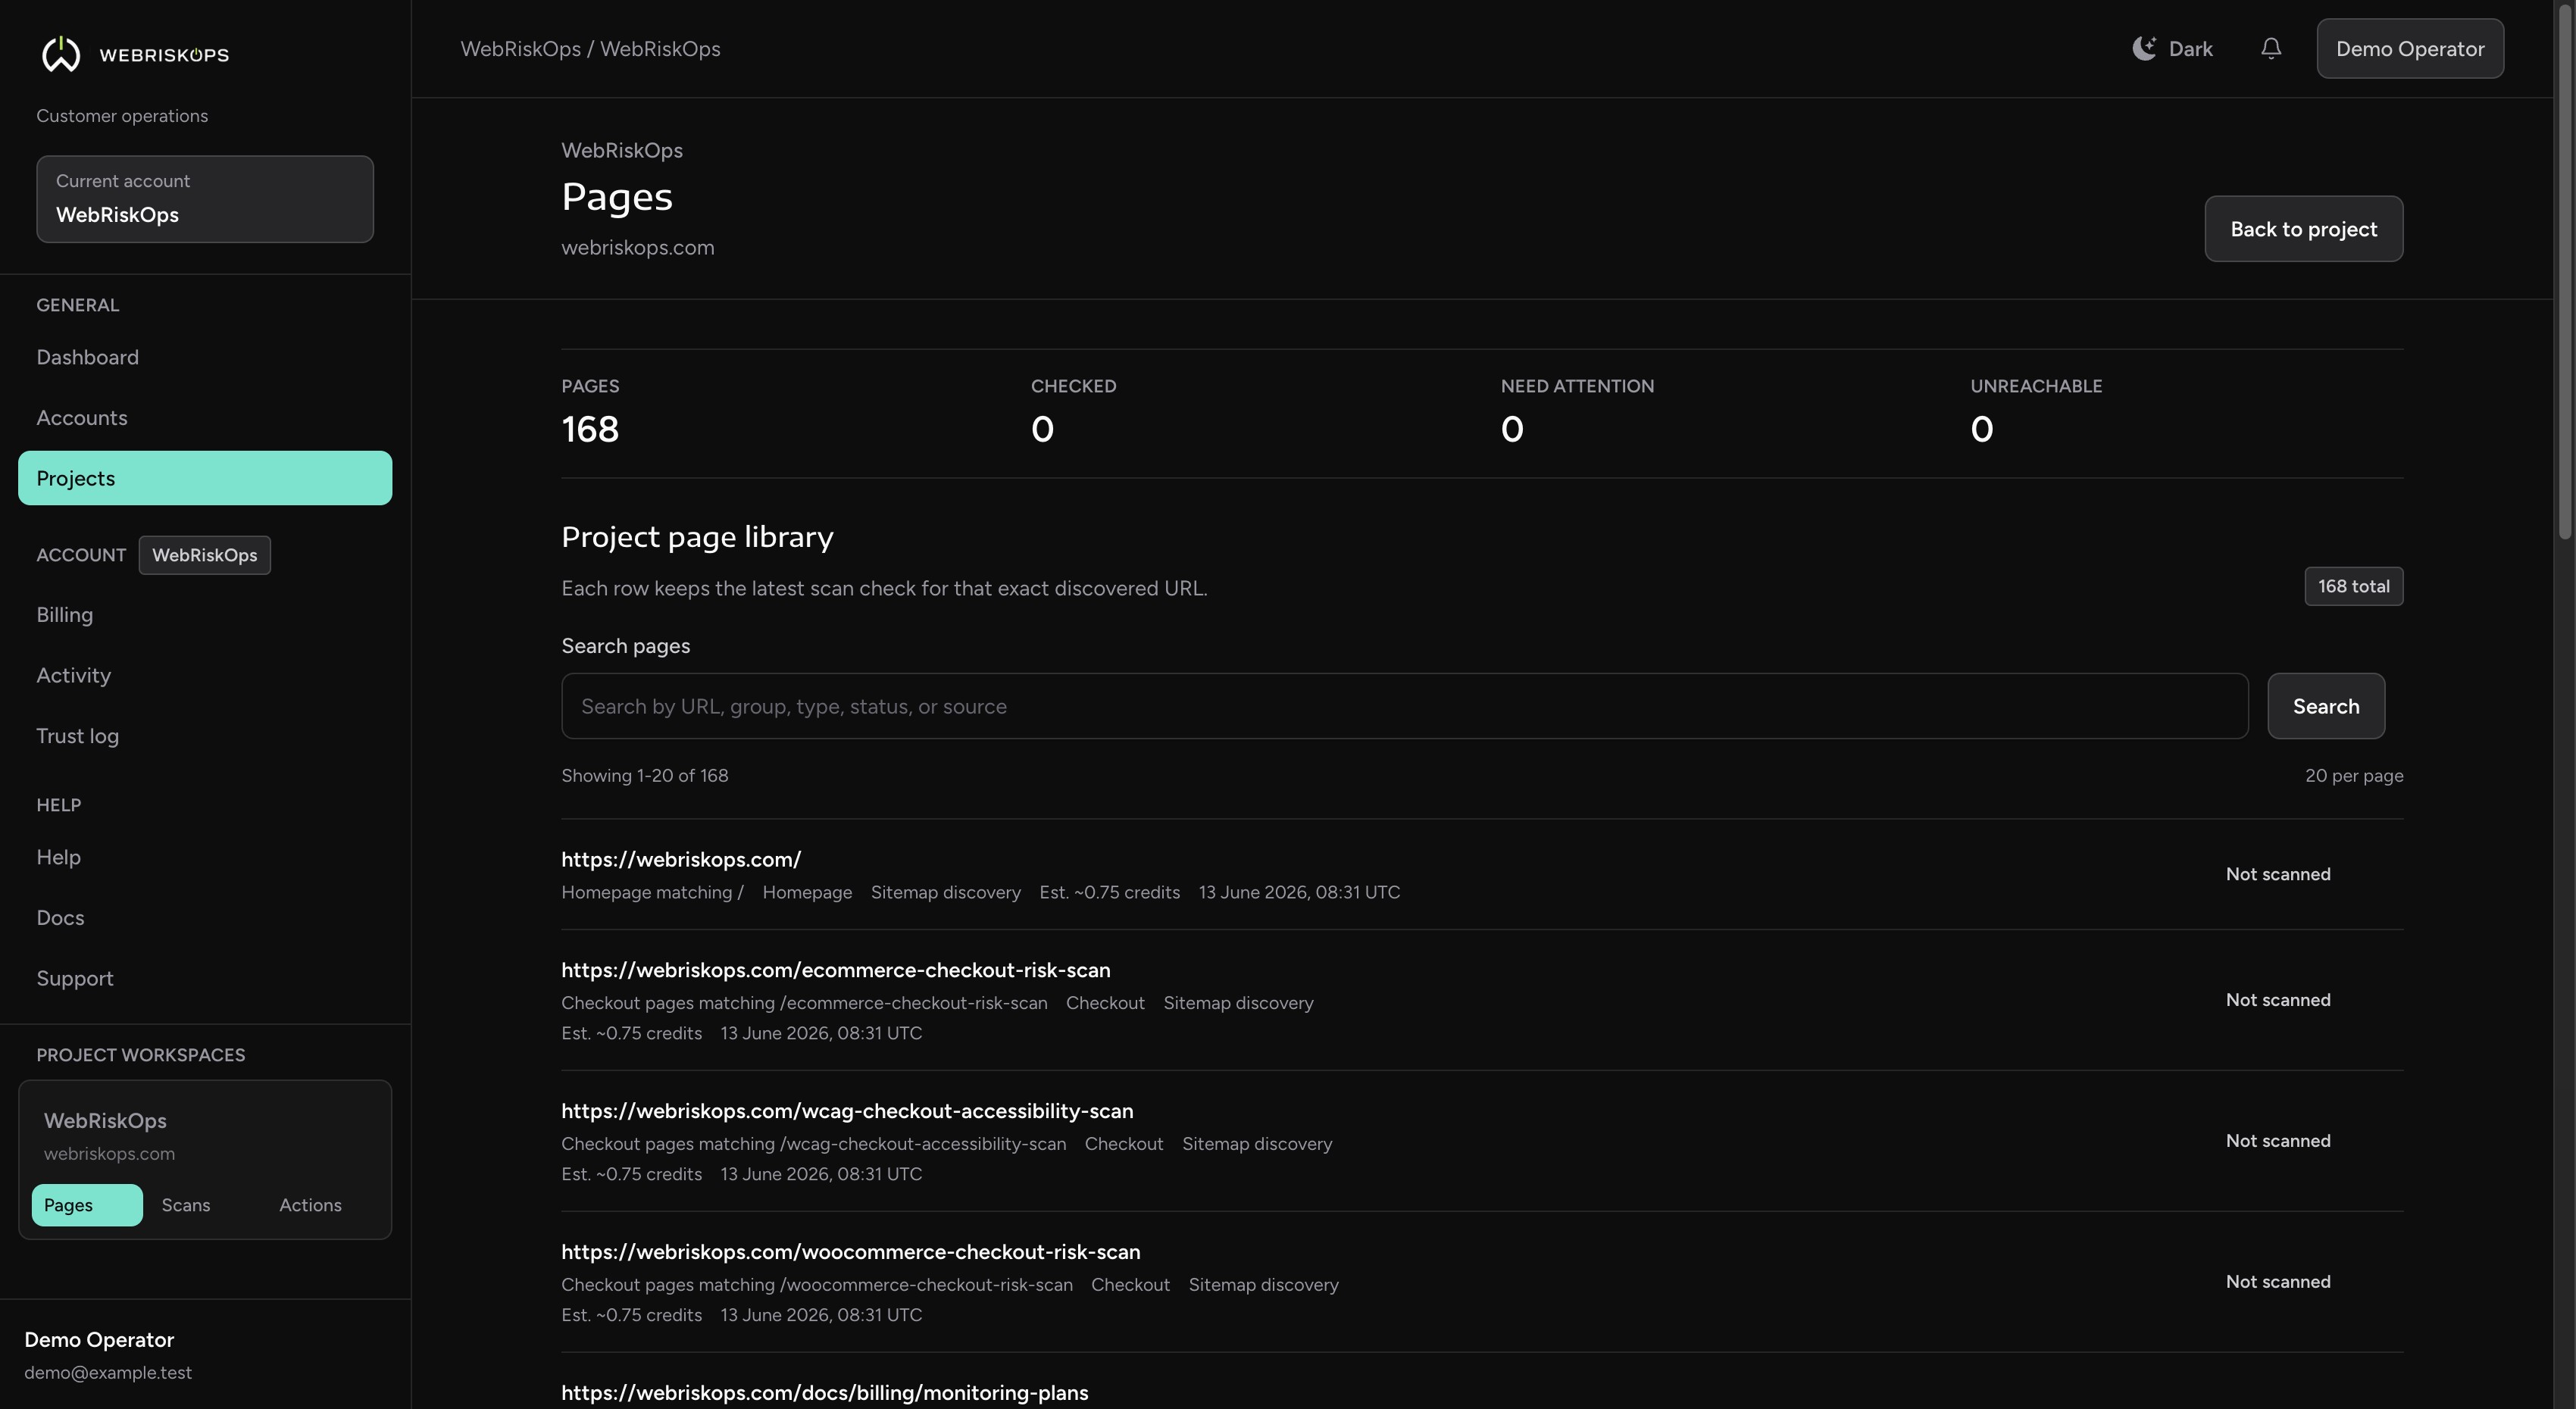Click the NEED ATTENTION stat value
Viewport: 2576px width, 1409px height.
(x=1512, y=429)
